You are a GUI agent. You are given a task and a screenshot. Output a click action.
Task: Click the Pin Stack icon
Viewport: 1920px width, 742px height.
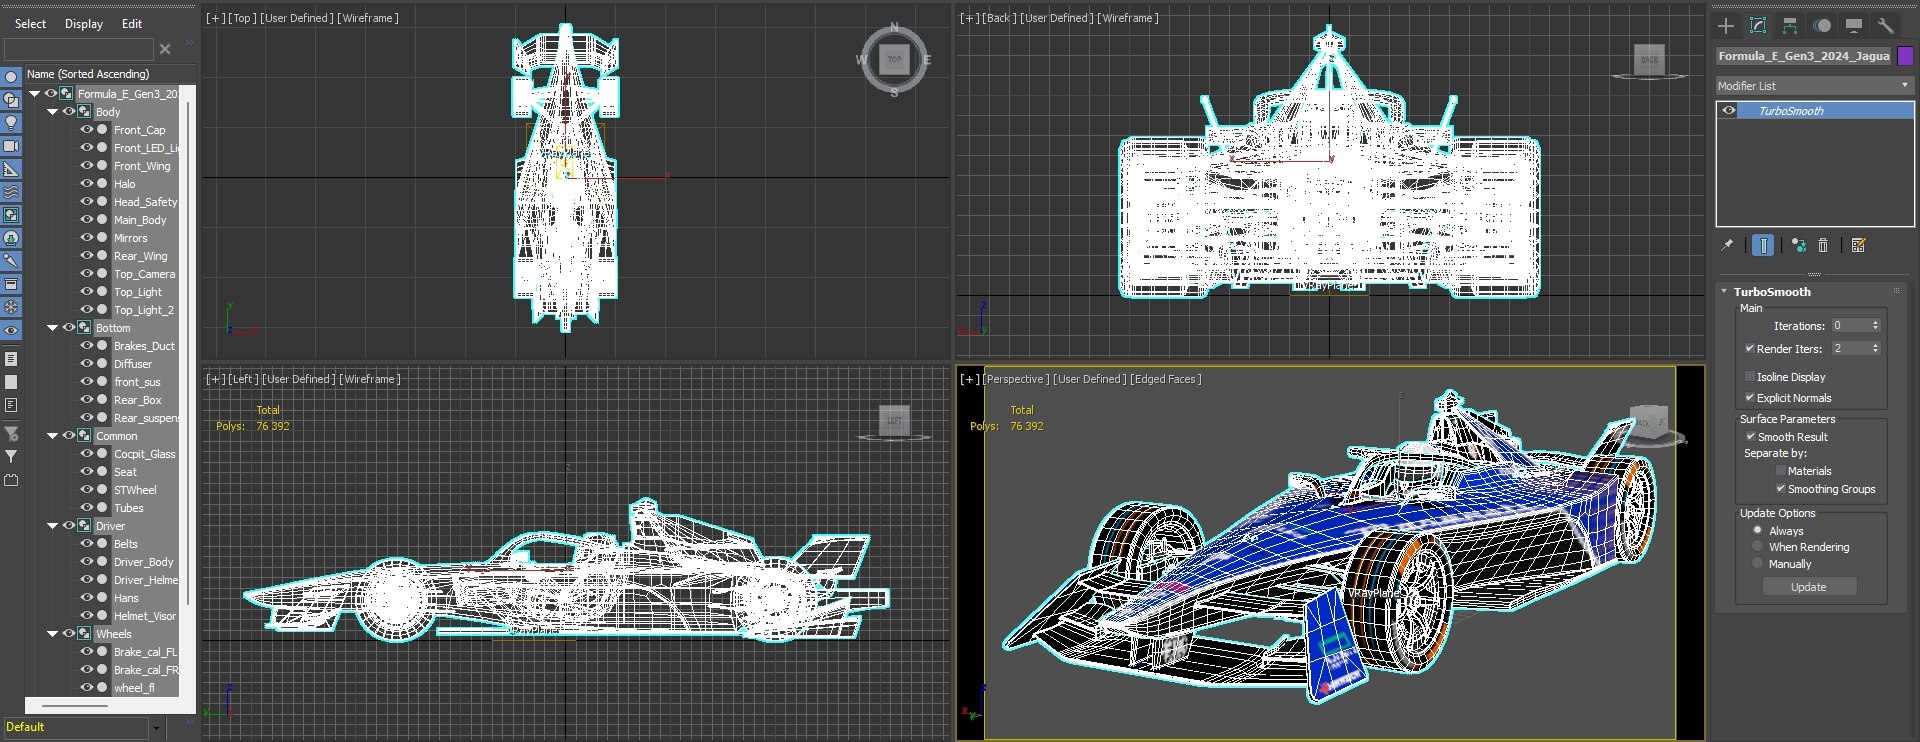click(1727, 245)
